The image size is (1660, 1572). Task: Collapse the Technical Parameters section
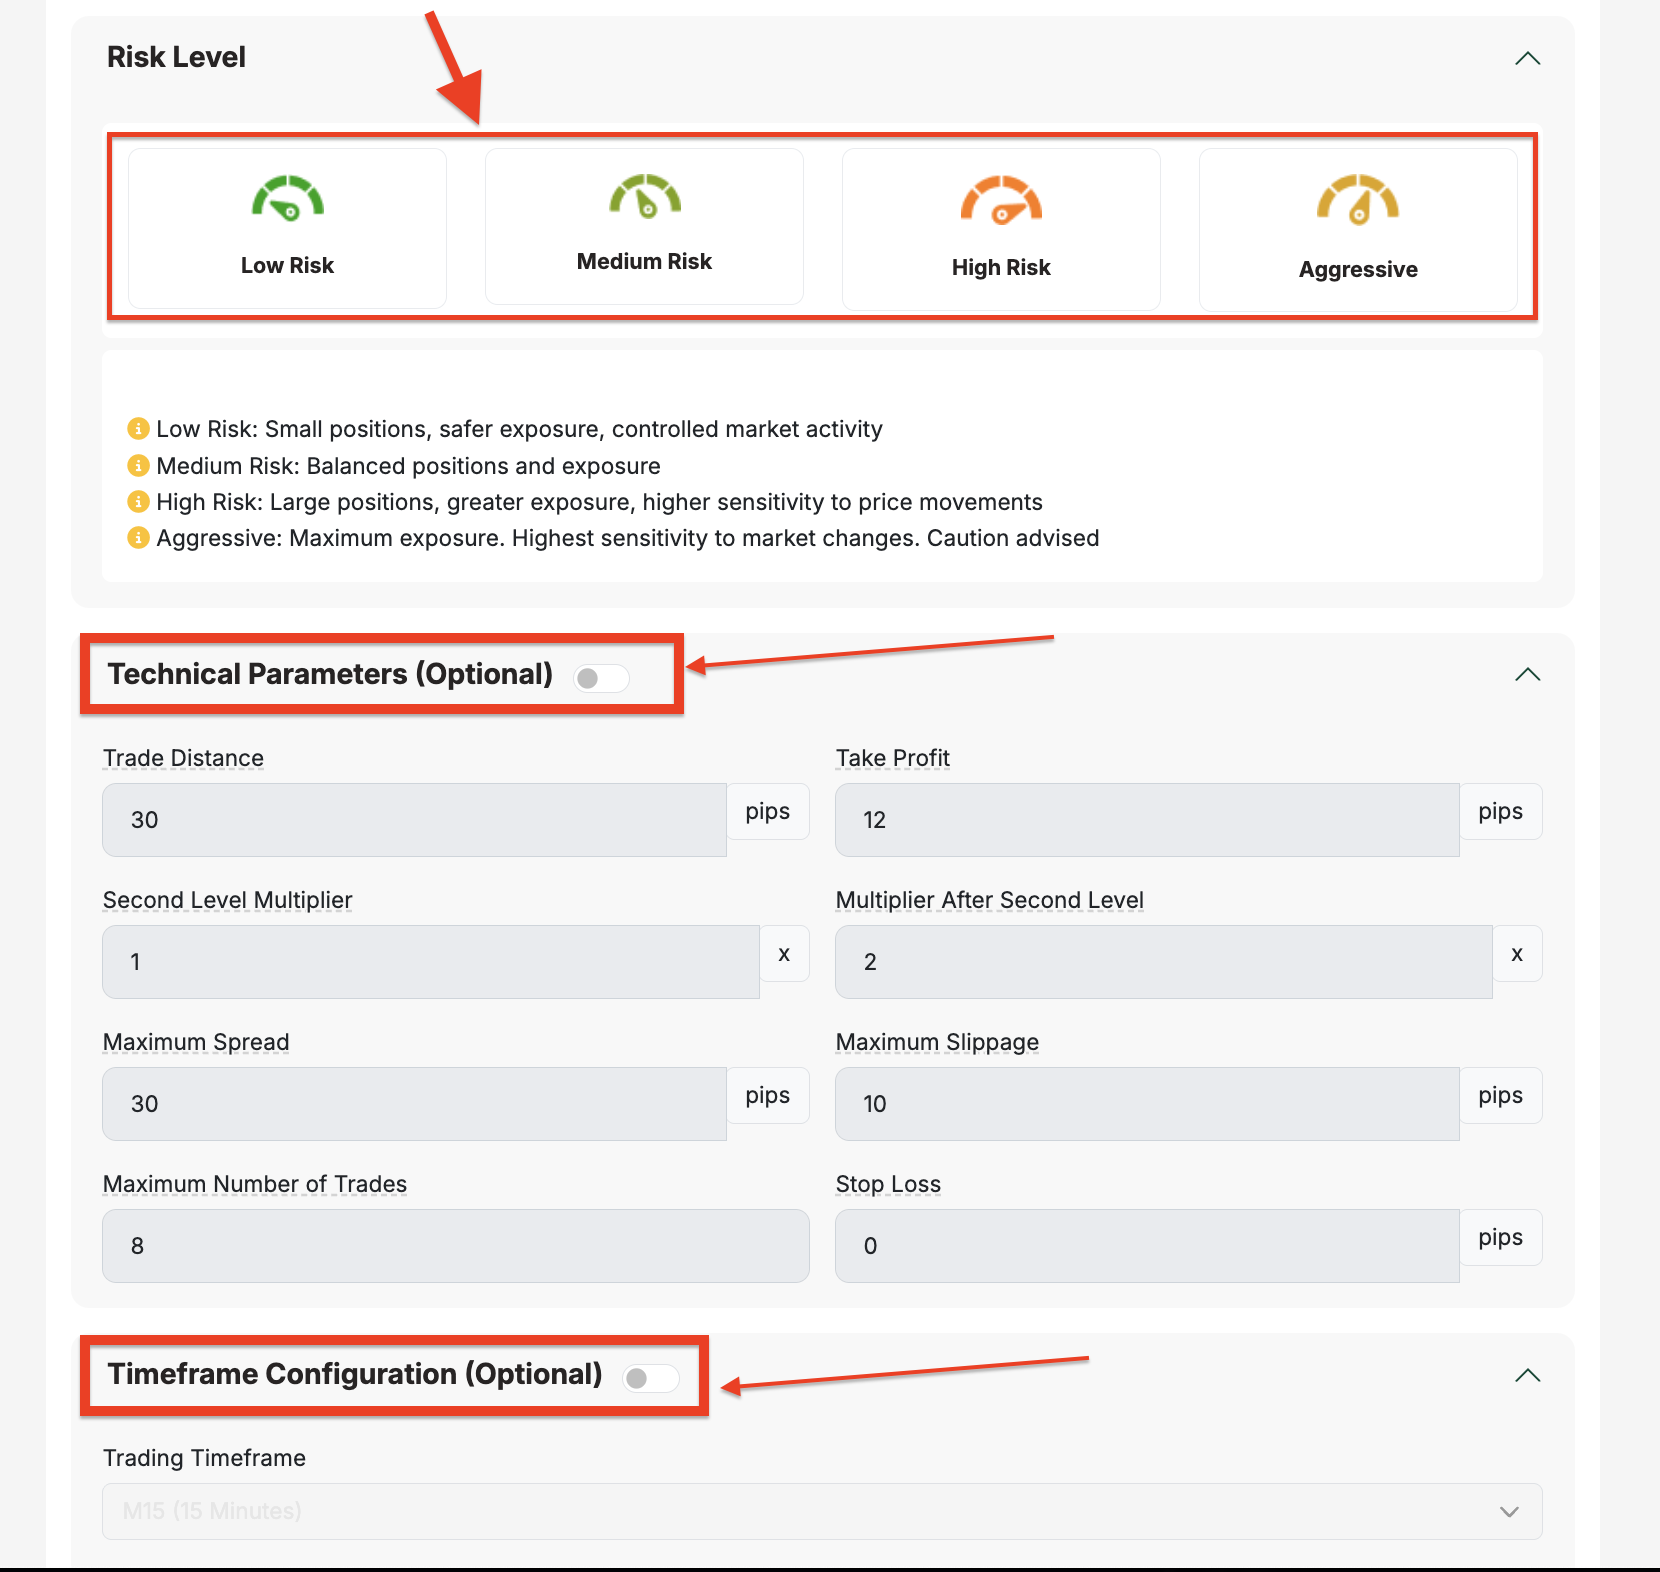point(1527,675)
